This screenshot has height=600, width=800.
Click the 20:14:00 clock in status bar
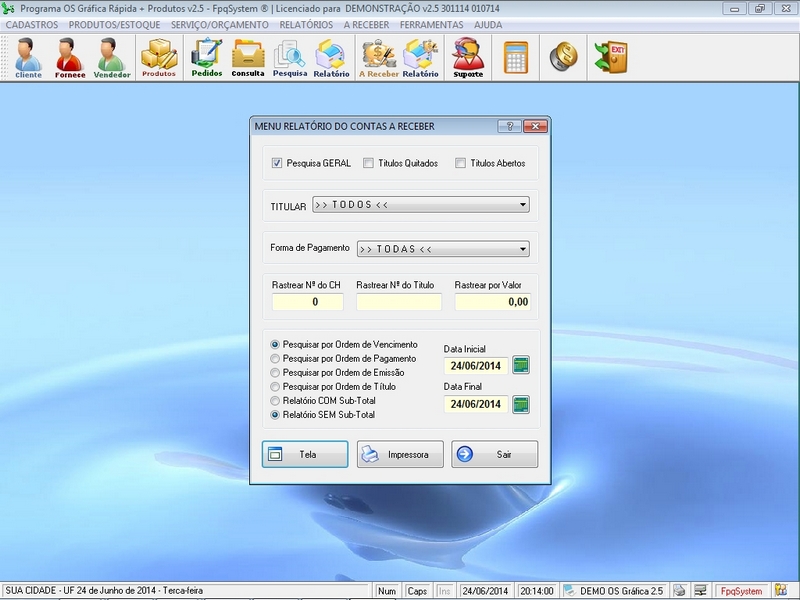537,591
